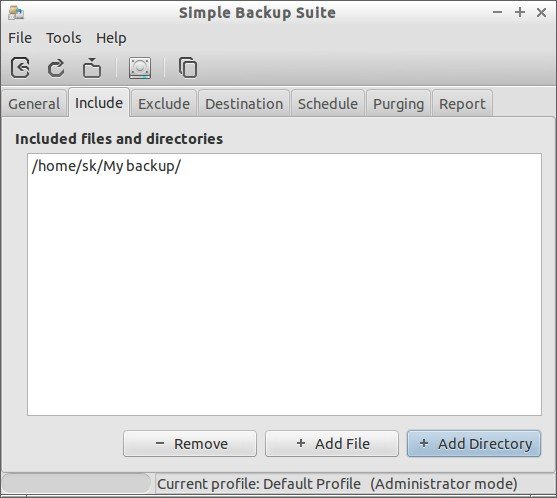
Task: Click the copy profiles toolbar icon
Action: (188, 67)
